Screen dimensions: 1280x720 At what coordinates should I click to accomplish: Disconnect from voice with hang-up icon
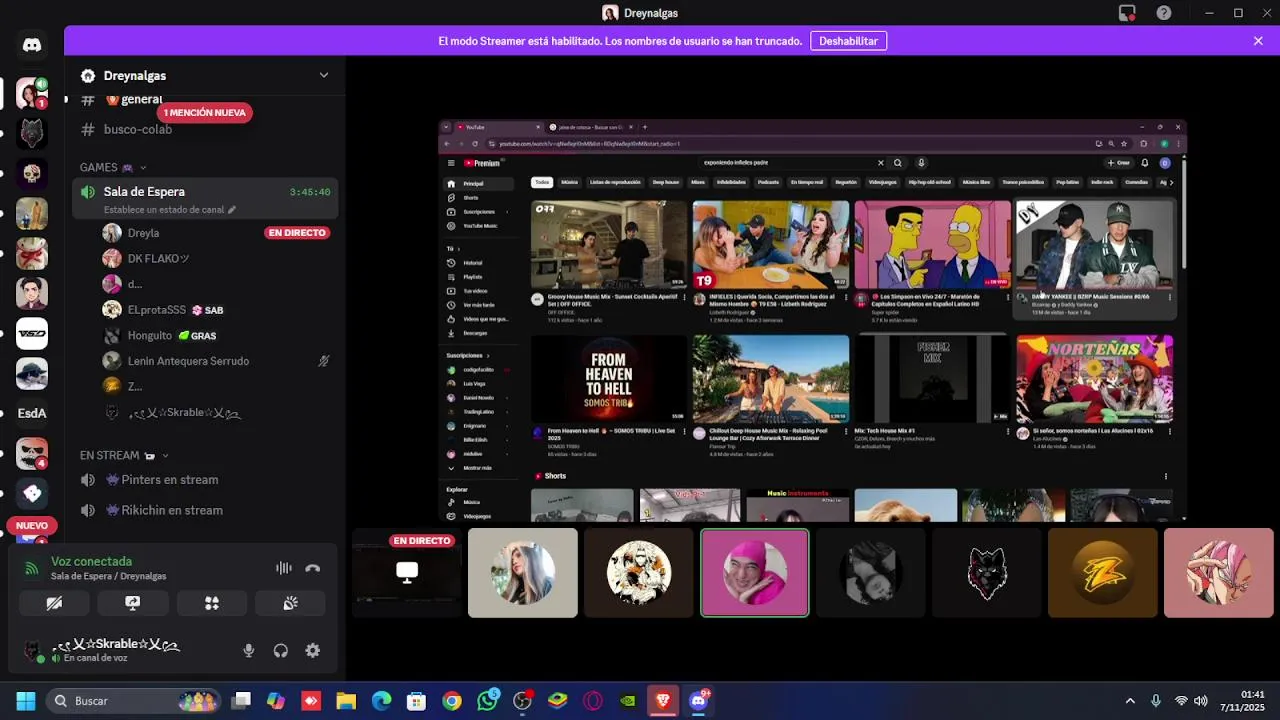pyautogui.click(x=313, y=568)
